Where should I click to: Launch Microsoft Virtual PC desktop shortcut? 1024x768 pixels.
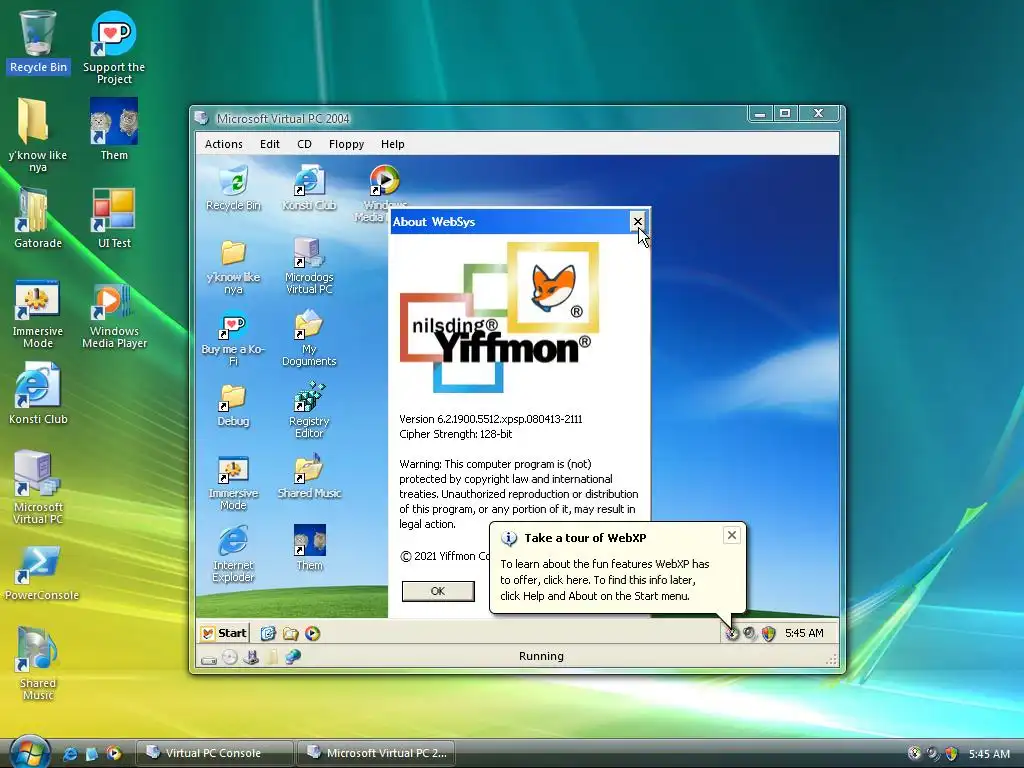click(38, 487)
